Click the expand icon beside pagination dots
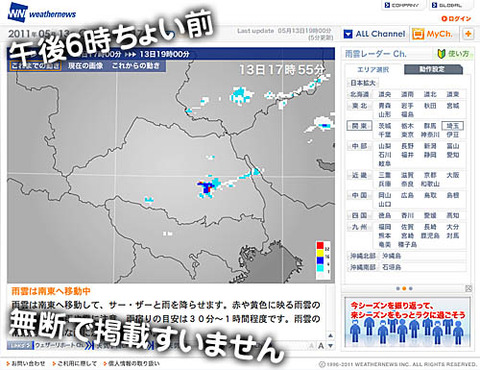The width and height of the screenshot is (480, 370). tap(468, 289)
